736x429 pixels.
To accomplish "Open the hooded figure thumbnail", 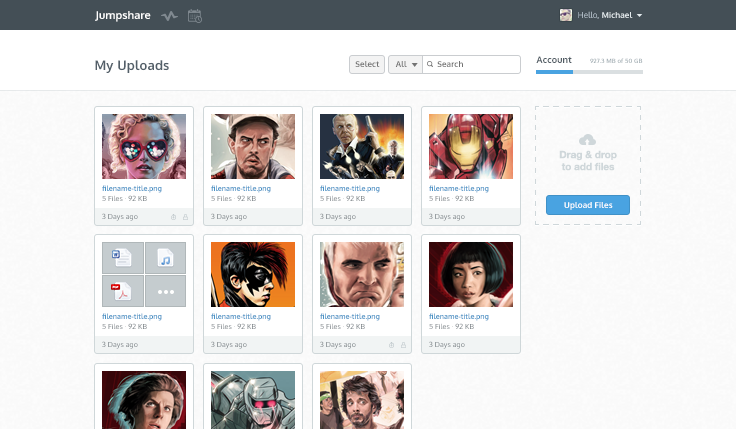I will pos(144,400).
